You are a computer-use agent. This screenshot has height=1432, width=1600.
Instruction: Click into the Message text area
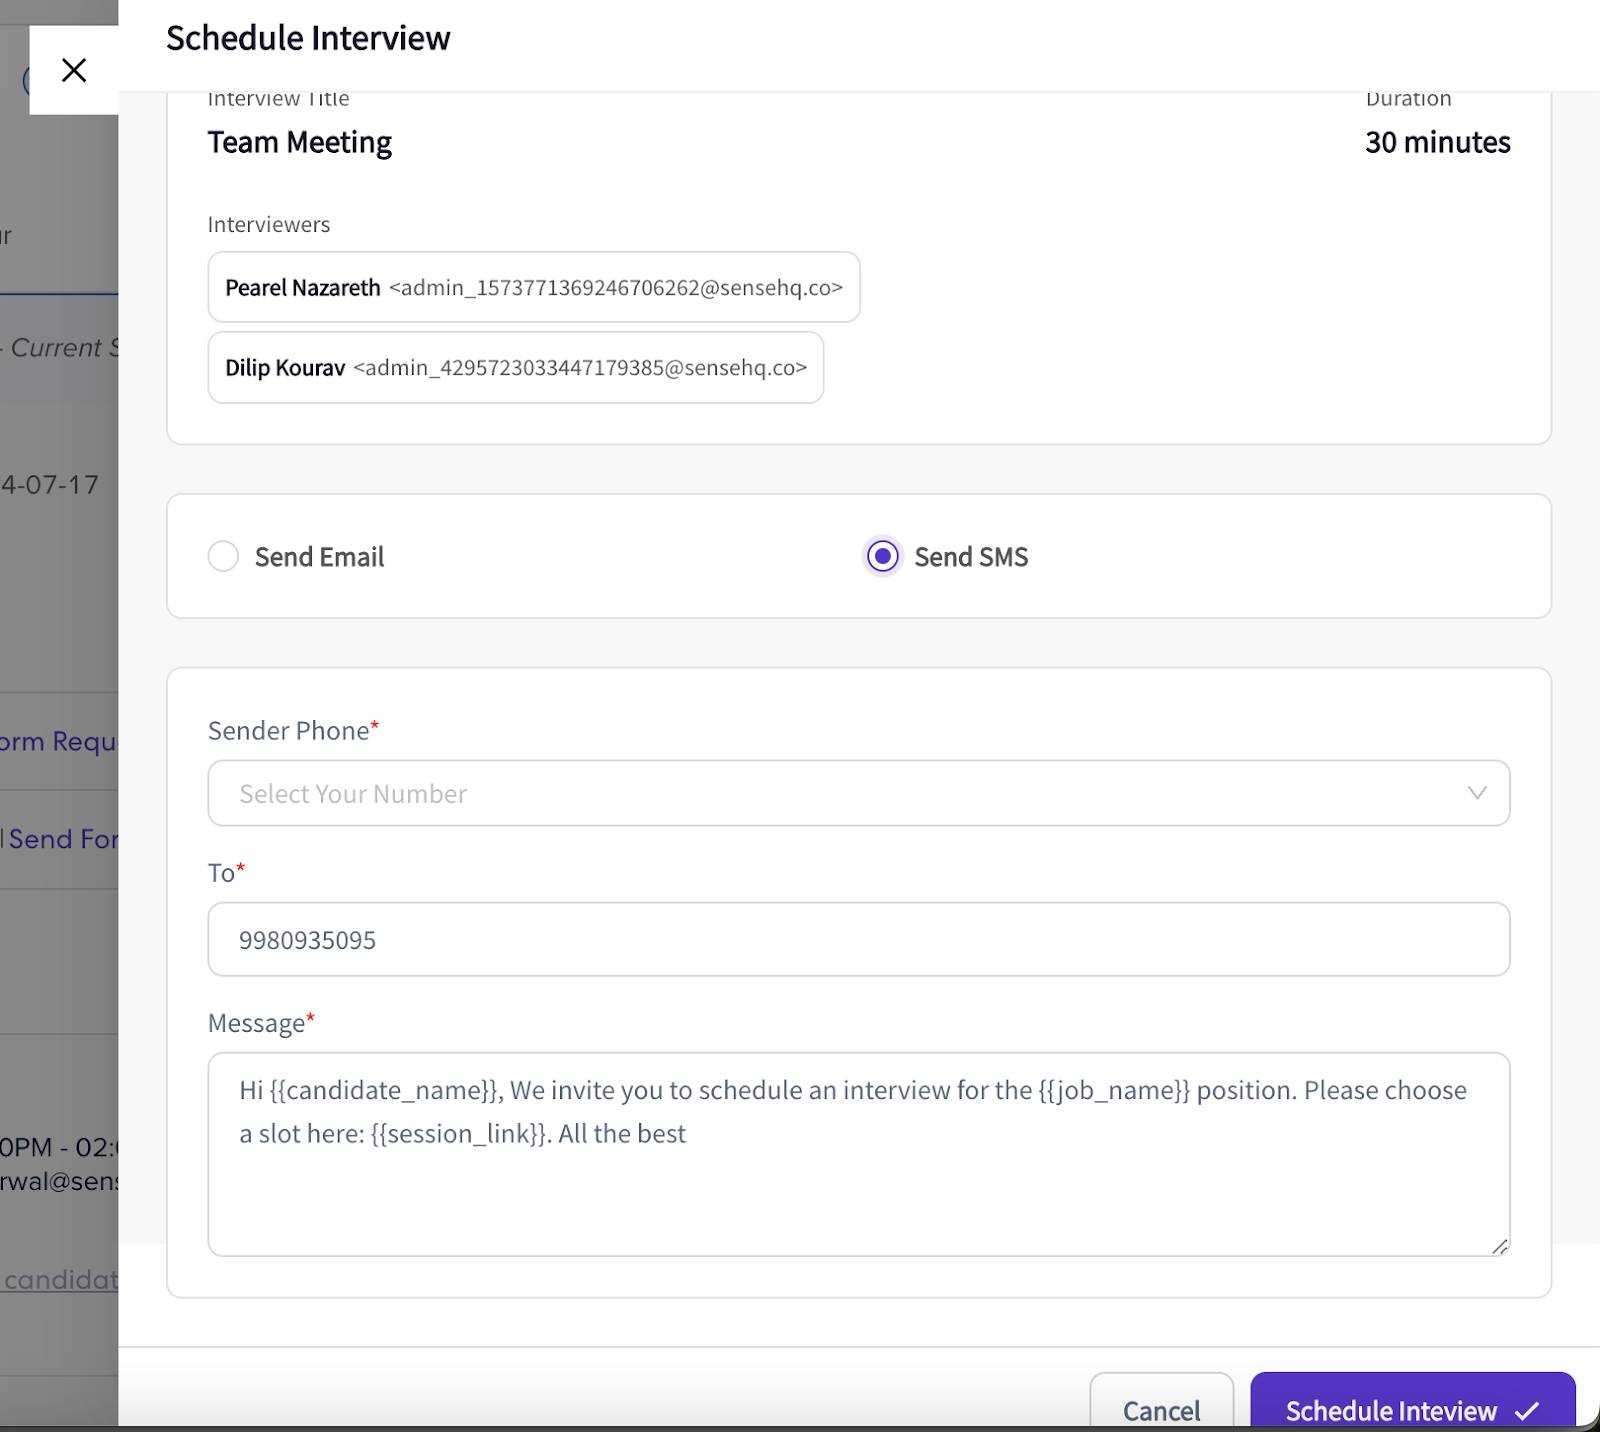pyautogui.click(x=858, y=1154)
